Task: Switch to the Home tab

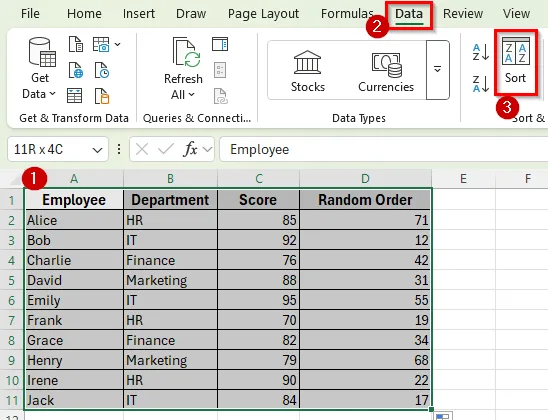Action: point(84,14)
